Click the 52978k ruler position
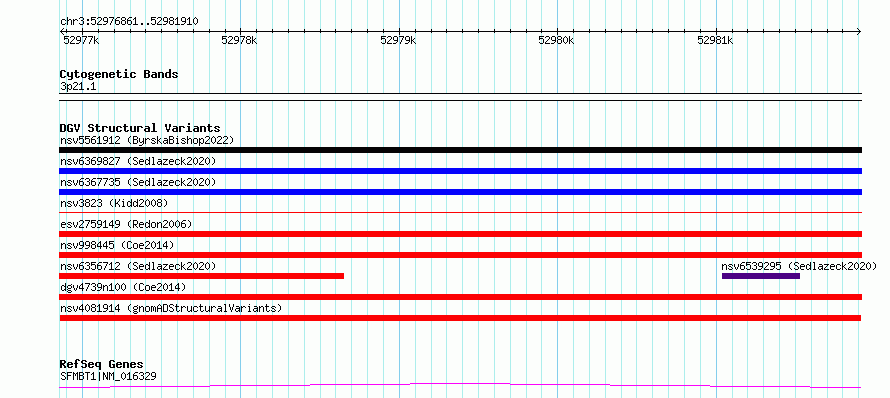890x398 pixels. (239, 40)
